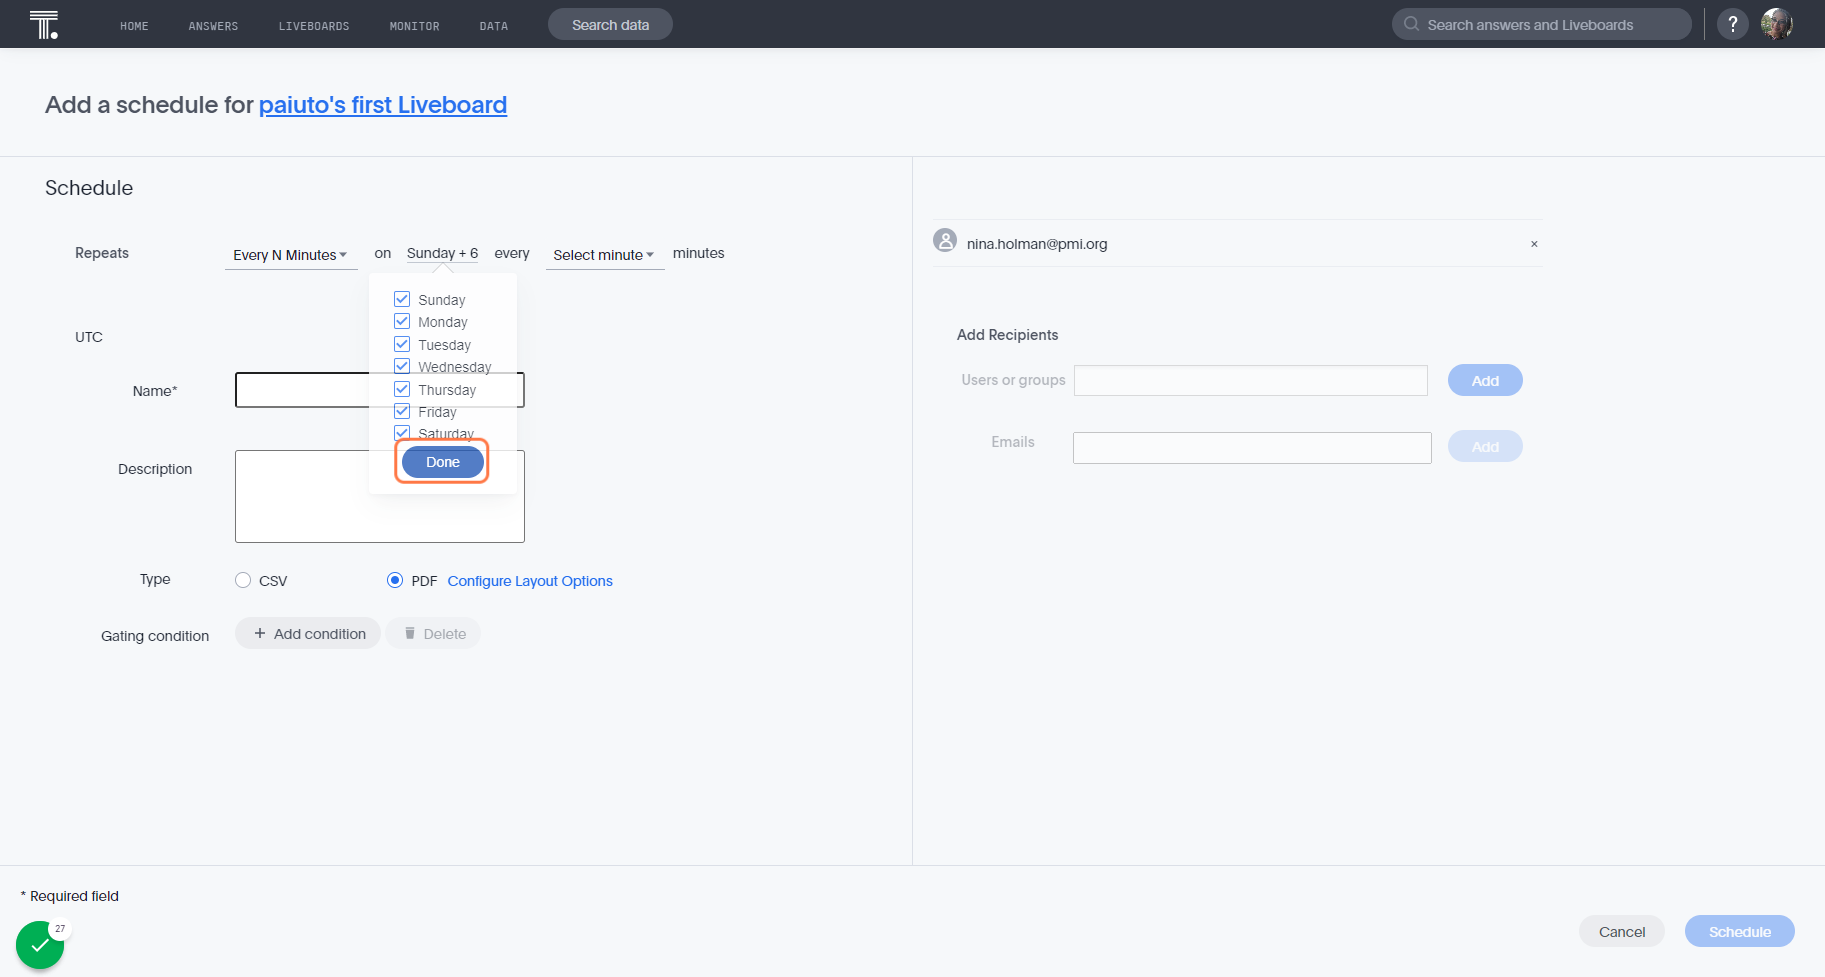Click Add next to Users or groups
The width and height of the screenshot is (1825, 977).
1485,380
